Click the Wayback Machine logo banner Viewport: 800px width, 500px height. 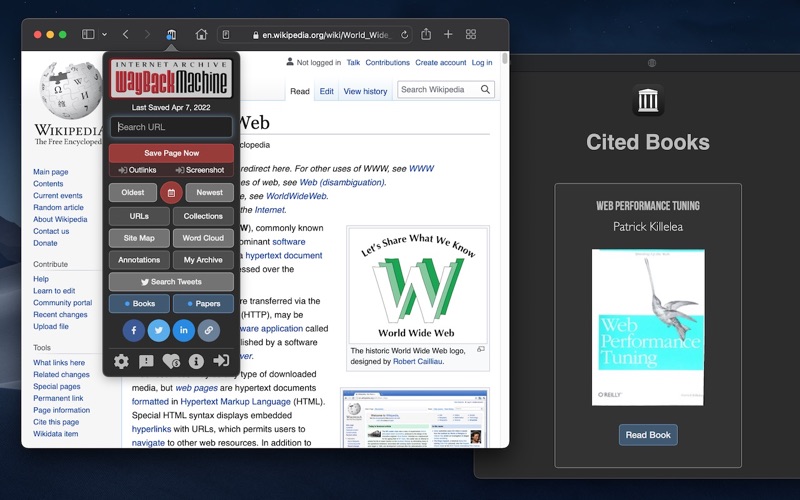point(171,78)
